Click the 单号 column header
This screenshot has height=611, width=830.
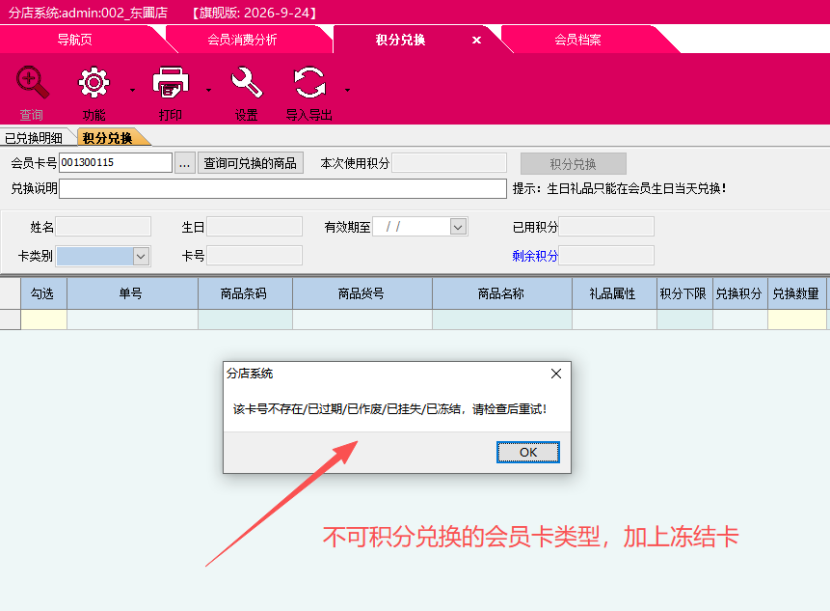[132, 294]
